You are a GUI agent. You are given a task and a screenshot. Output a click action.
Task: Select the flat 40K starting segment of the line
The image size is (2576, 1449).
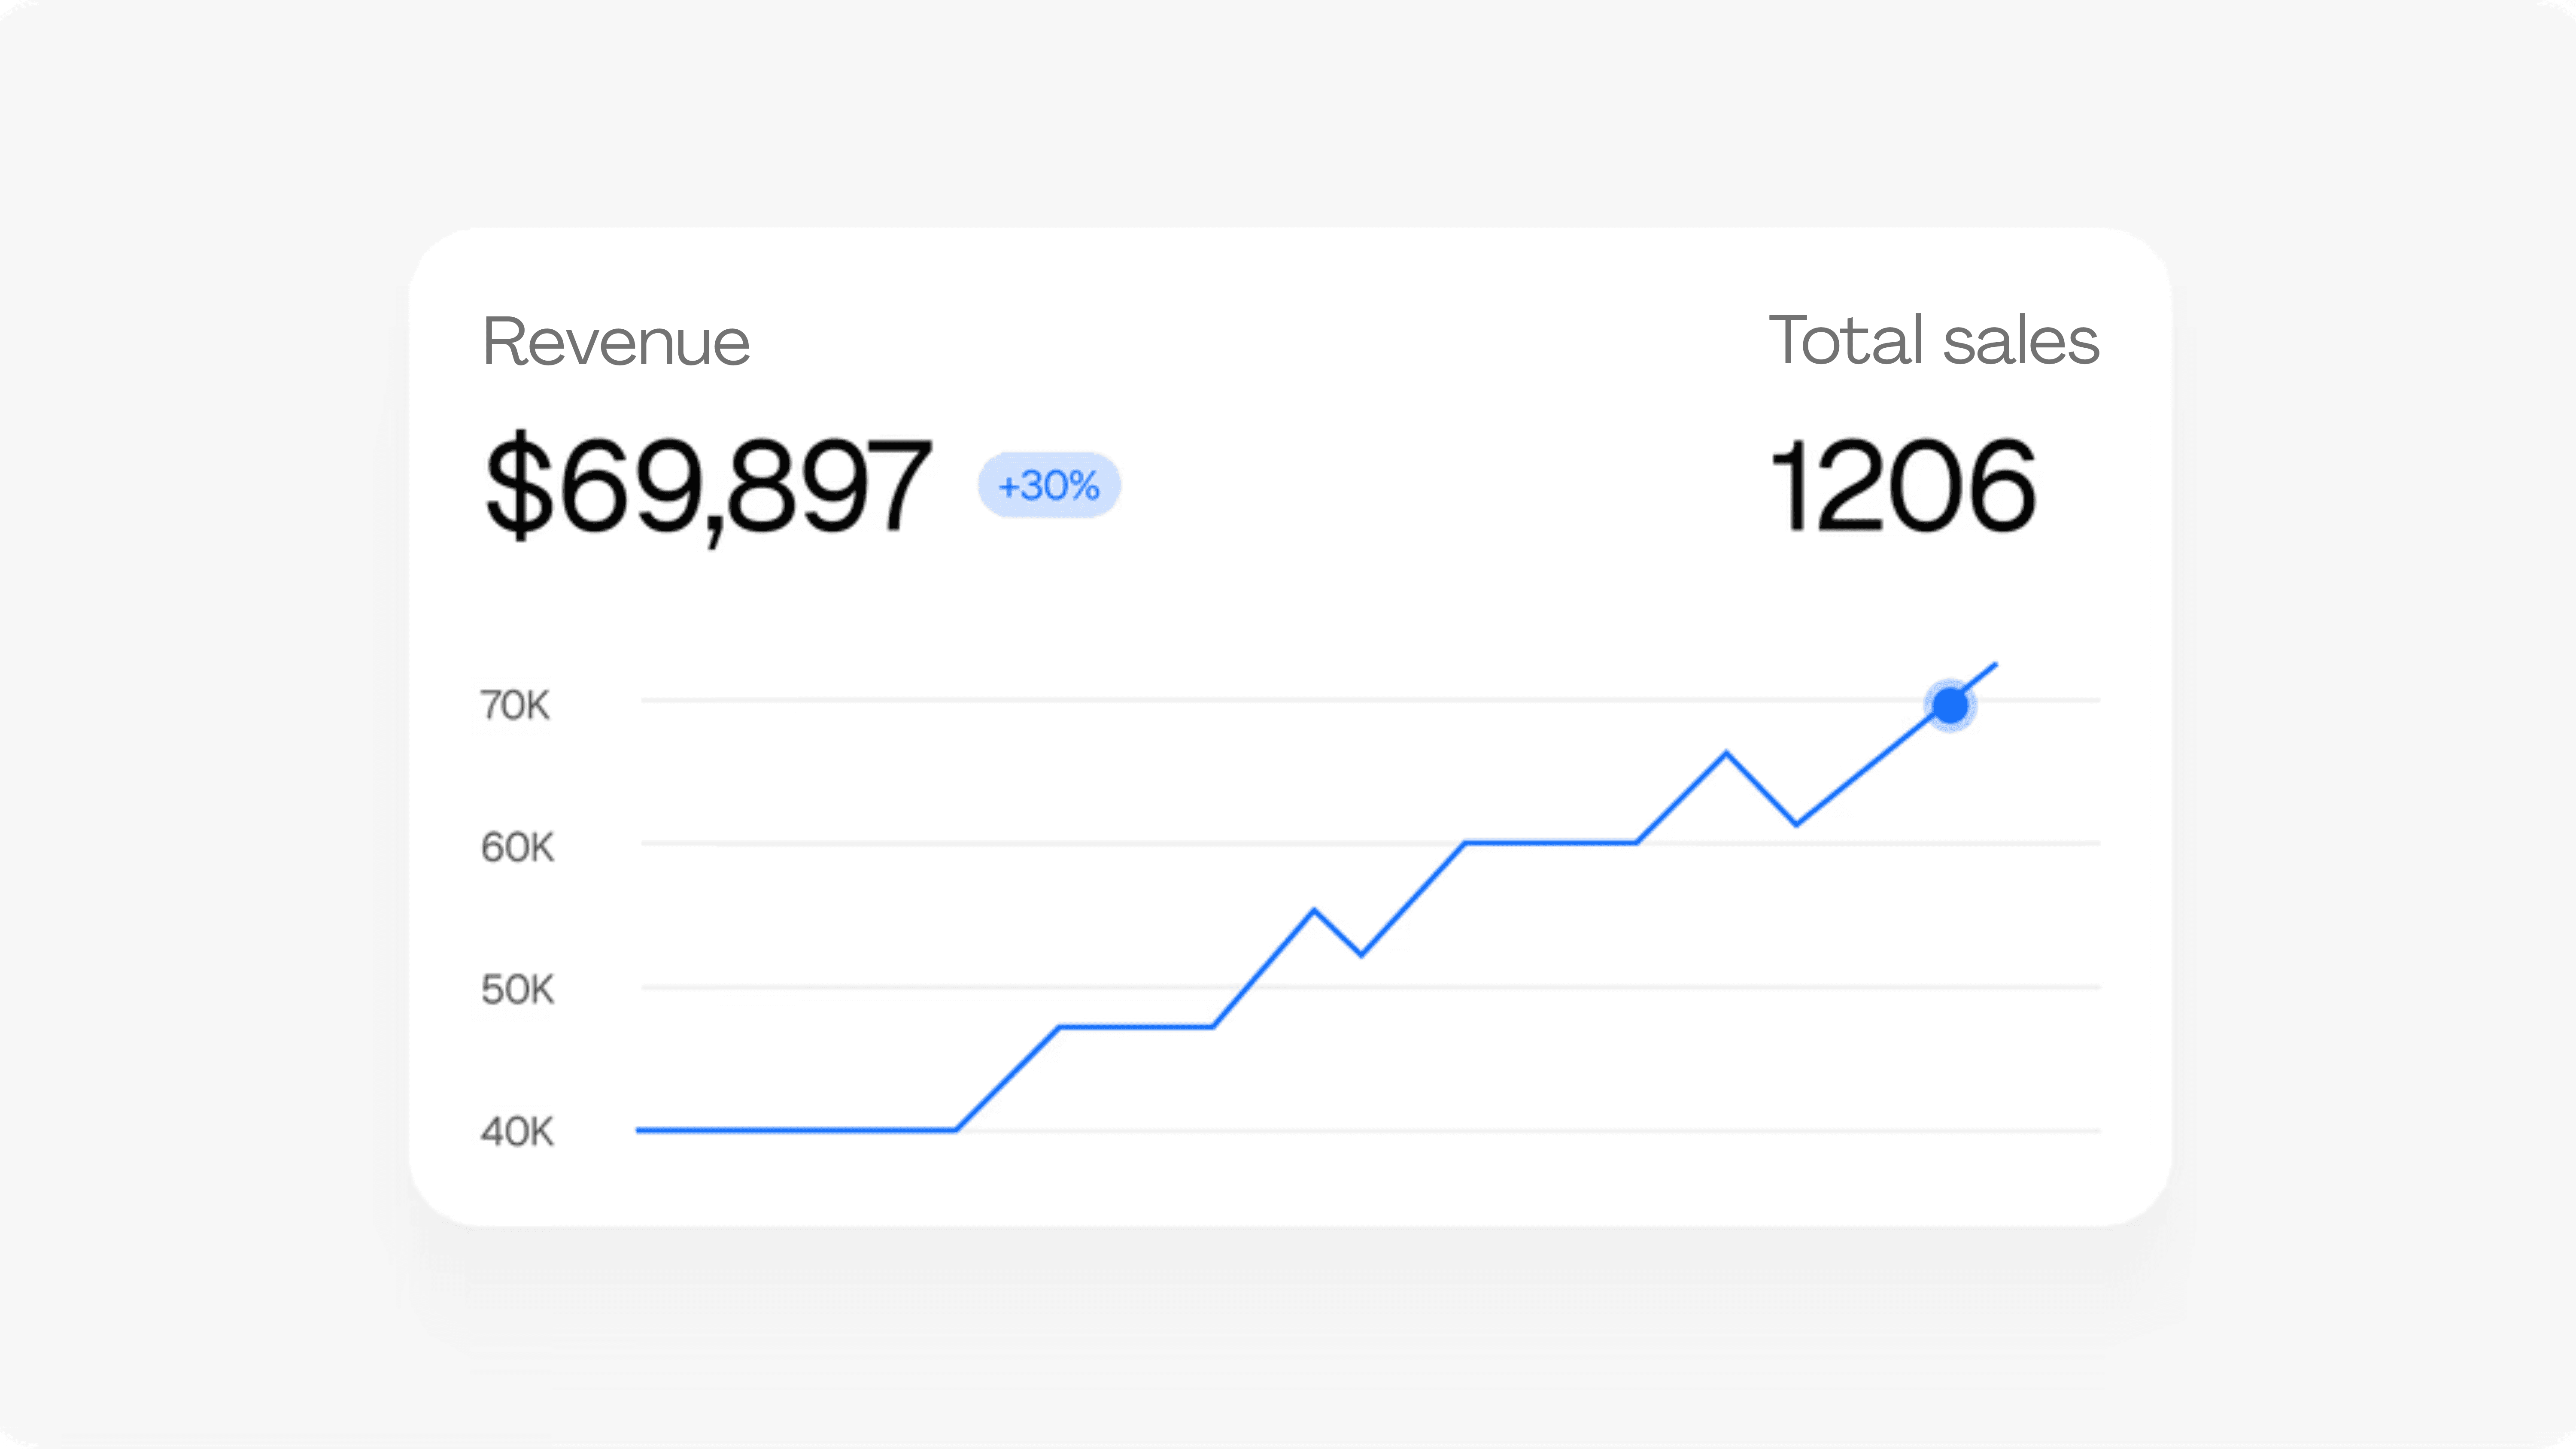point(790,1131)
